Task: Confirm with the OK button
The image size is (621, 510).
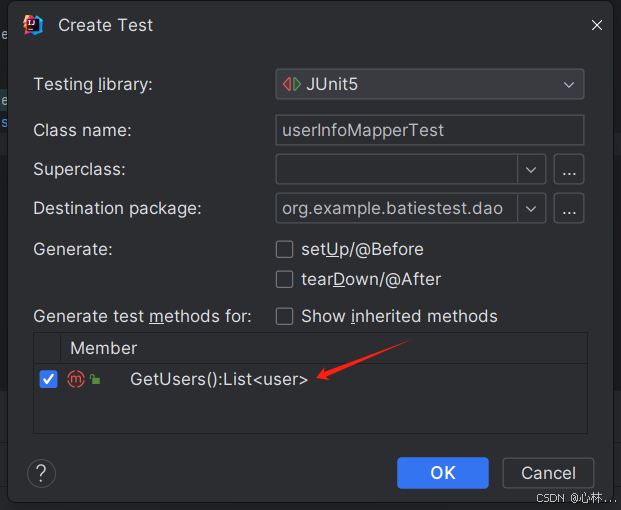Action: (443, 473)
